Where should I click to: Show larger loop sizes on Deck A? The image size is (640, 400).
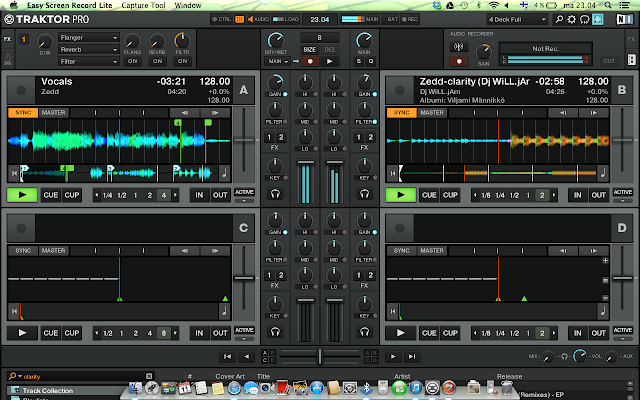coord(176,195)
